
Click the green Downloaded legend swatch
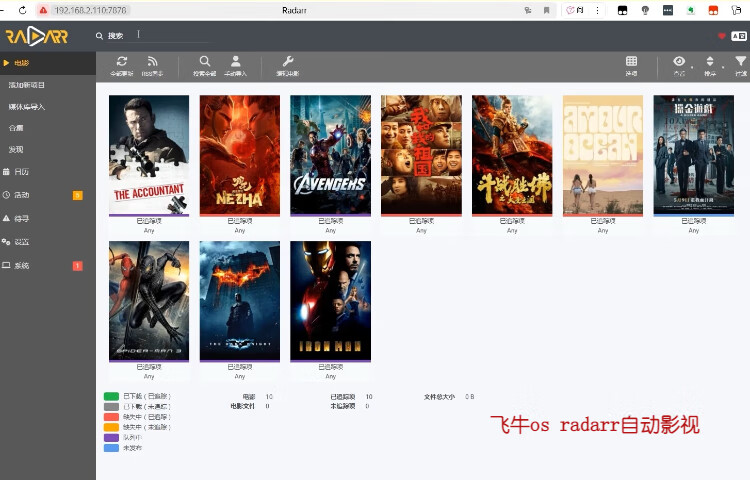(111, 396)
